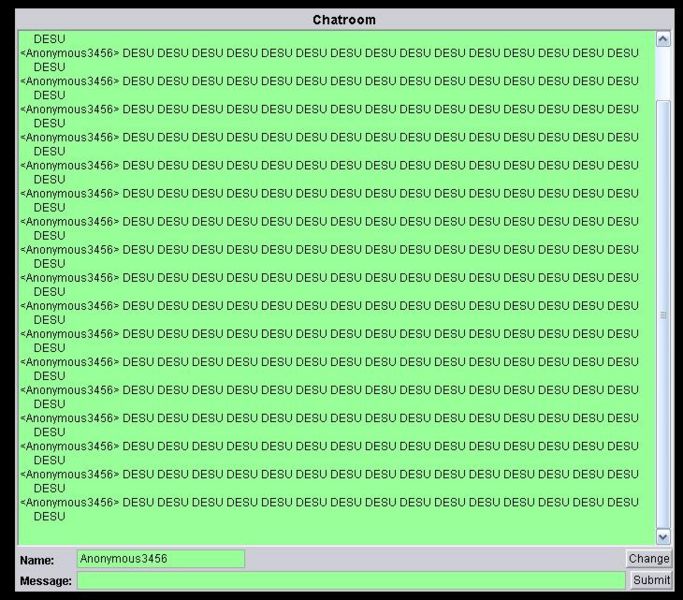Click the Chatroom title bar text
This screenshot has height=600, width=683.
[343, 20]
